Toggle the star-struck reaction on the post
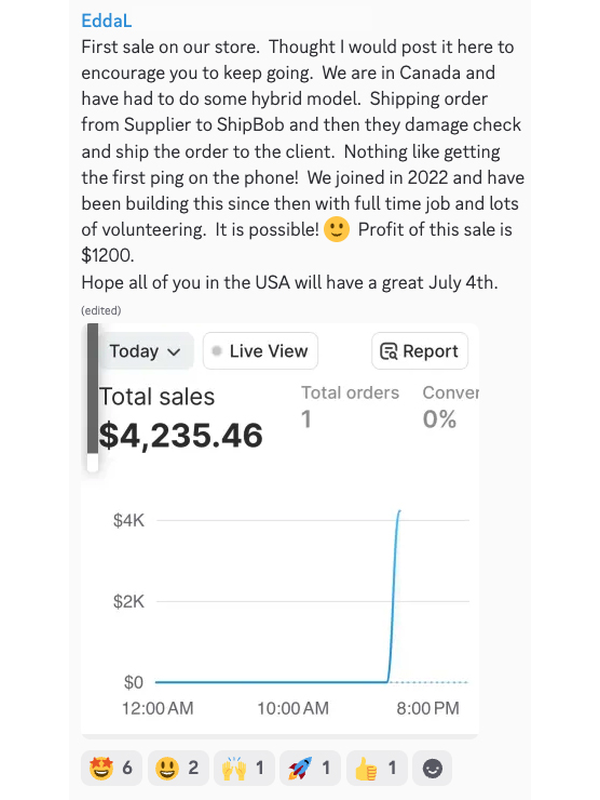This screenshot has width=600, height=800. click(100, 768)
